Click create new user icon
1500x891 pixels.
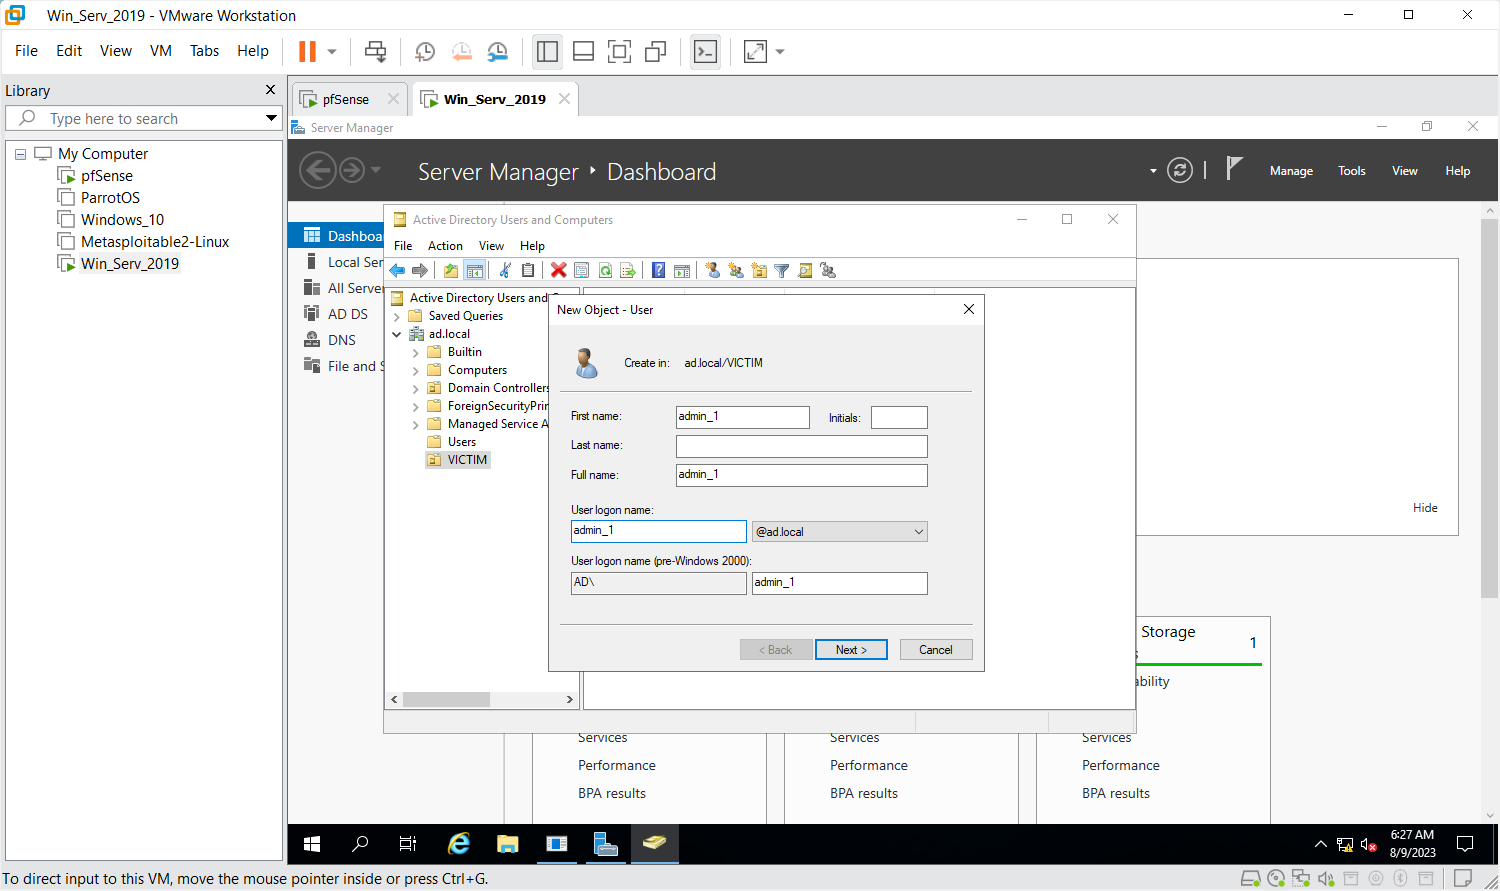713,270
